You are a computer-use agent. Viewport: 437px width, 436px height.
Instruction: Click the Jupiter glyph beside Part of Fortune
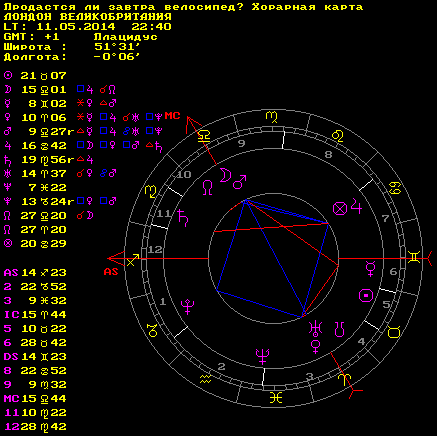356,207
